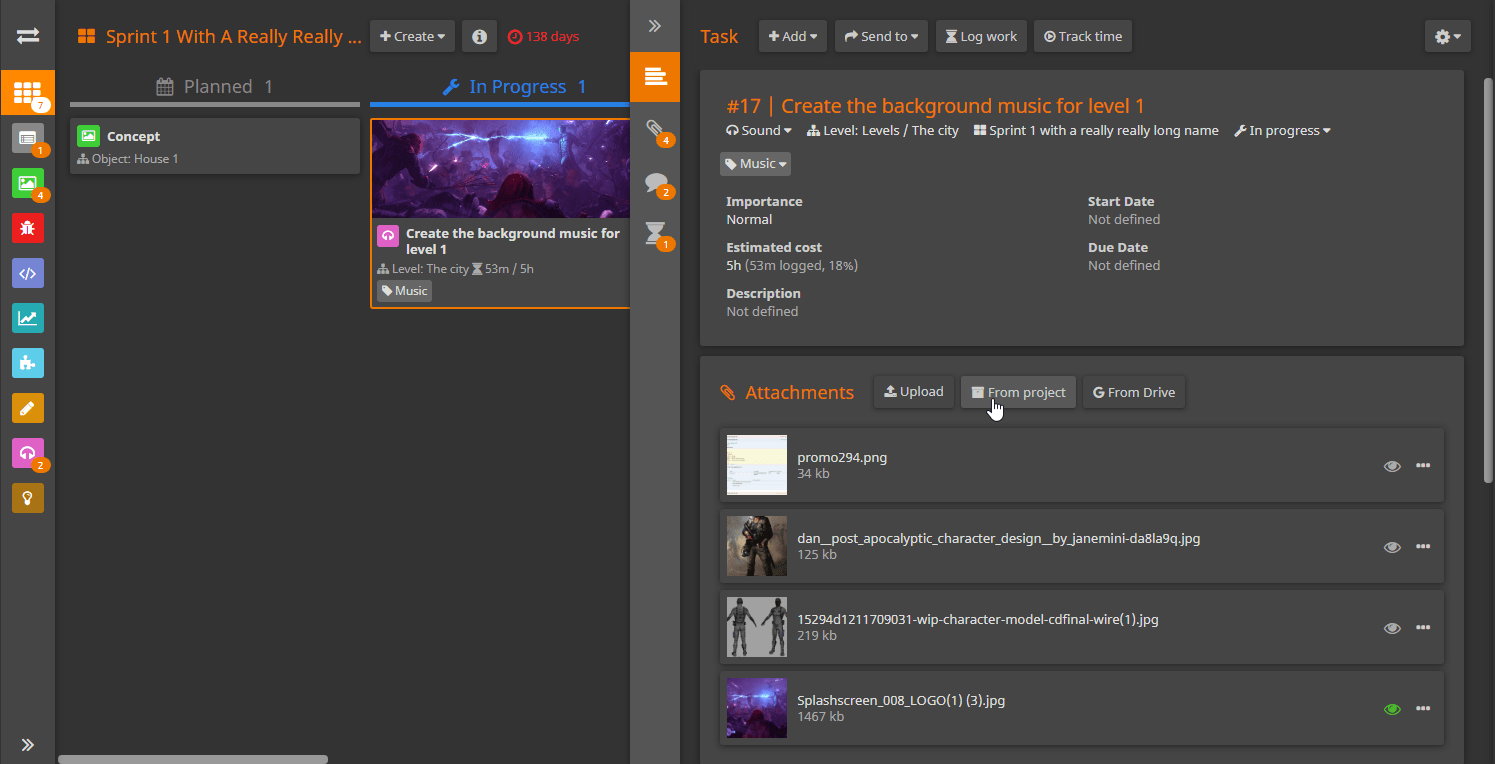
Task: Show the task attachments paperclip tab
Action: (655, 129)
